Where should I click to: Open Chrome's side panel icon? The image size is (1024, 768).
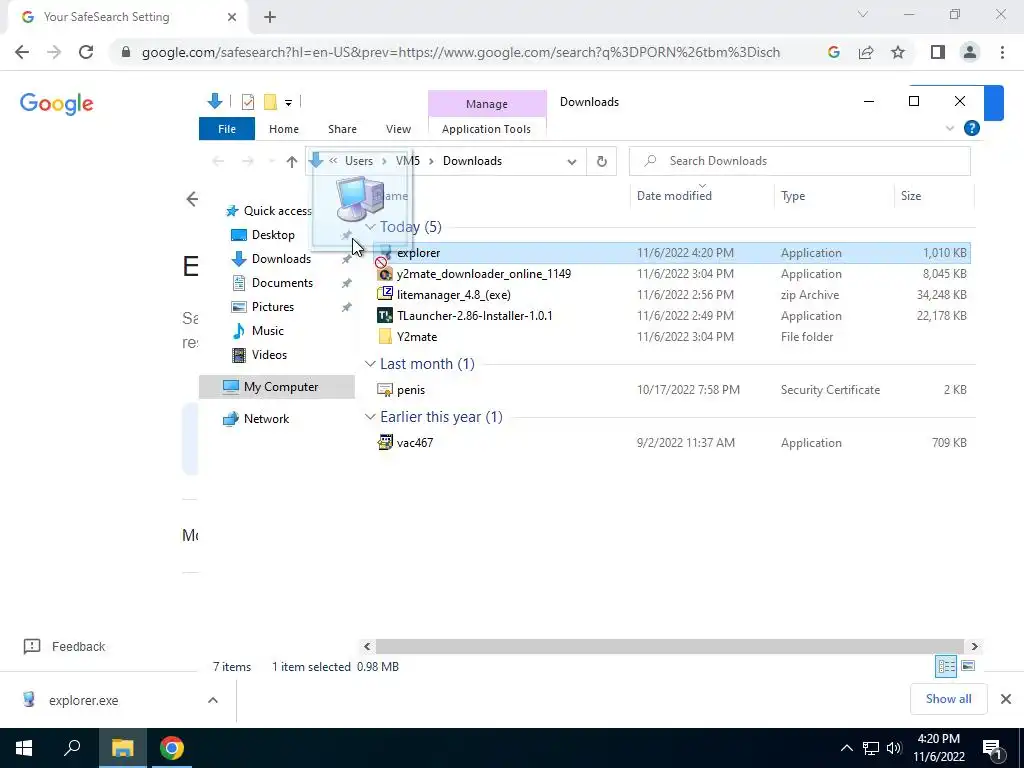coord(938,52)
